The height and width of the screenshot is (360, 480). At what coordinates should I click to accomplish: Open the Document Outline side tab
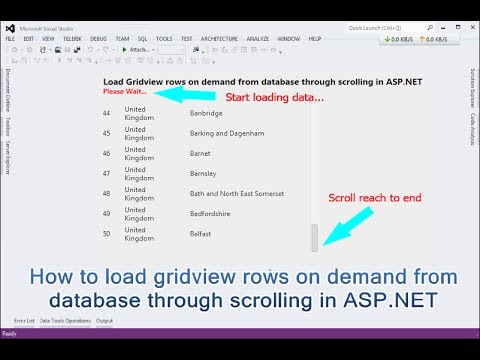(8, 90)
